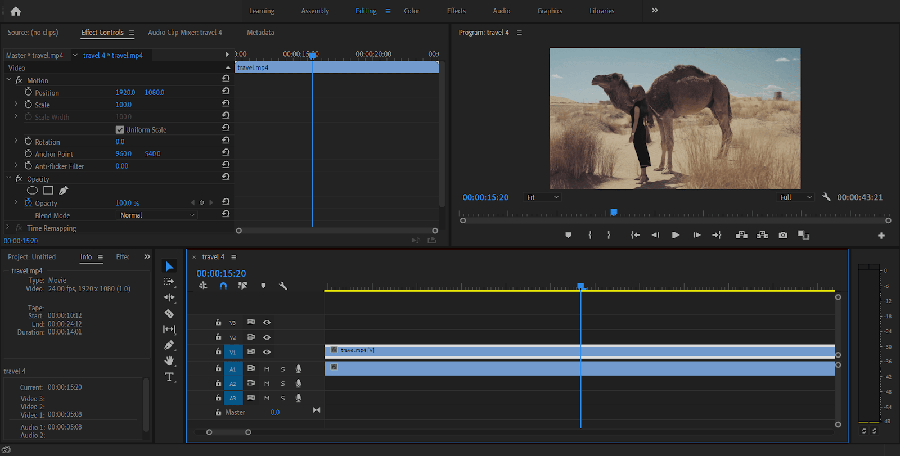Open Program Monitor wrench settings
This screenshot has width=900, height=456.
pyautogui.click(x=827, y=197)
